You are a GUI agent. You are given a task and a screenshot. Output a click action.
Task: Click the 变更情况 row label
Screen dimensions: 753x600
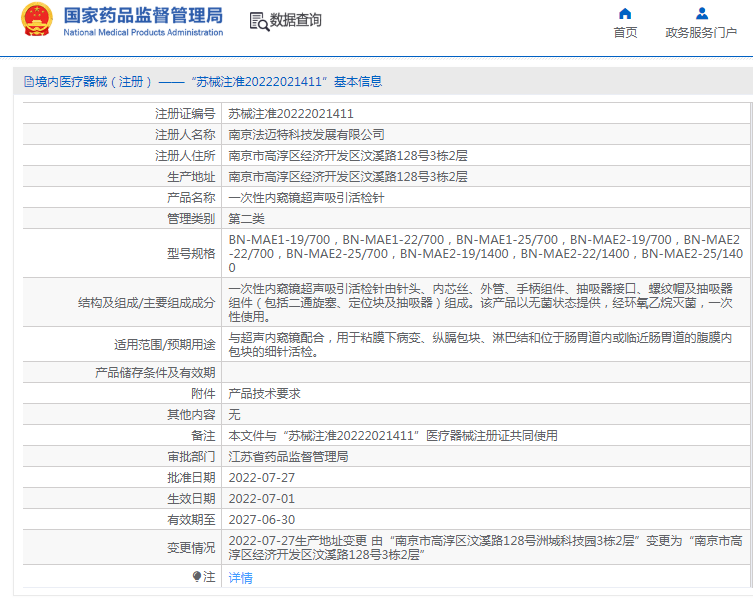(x=191, y=548)
